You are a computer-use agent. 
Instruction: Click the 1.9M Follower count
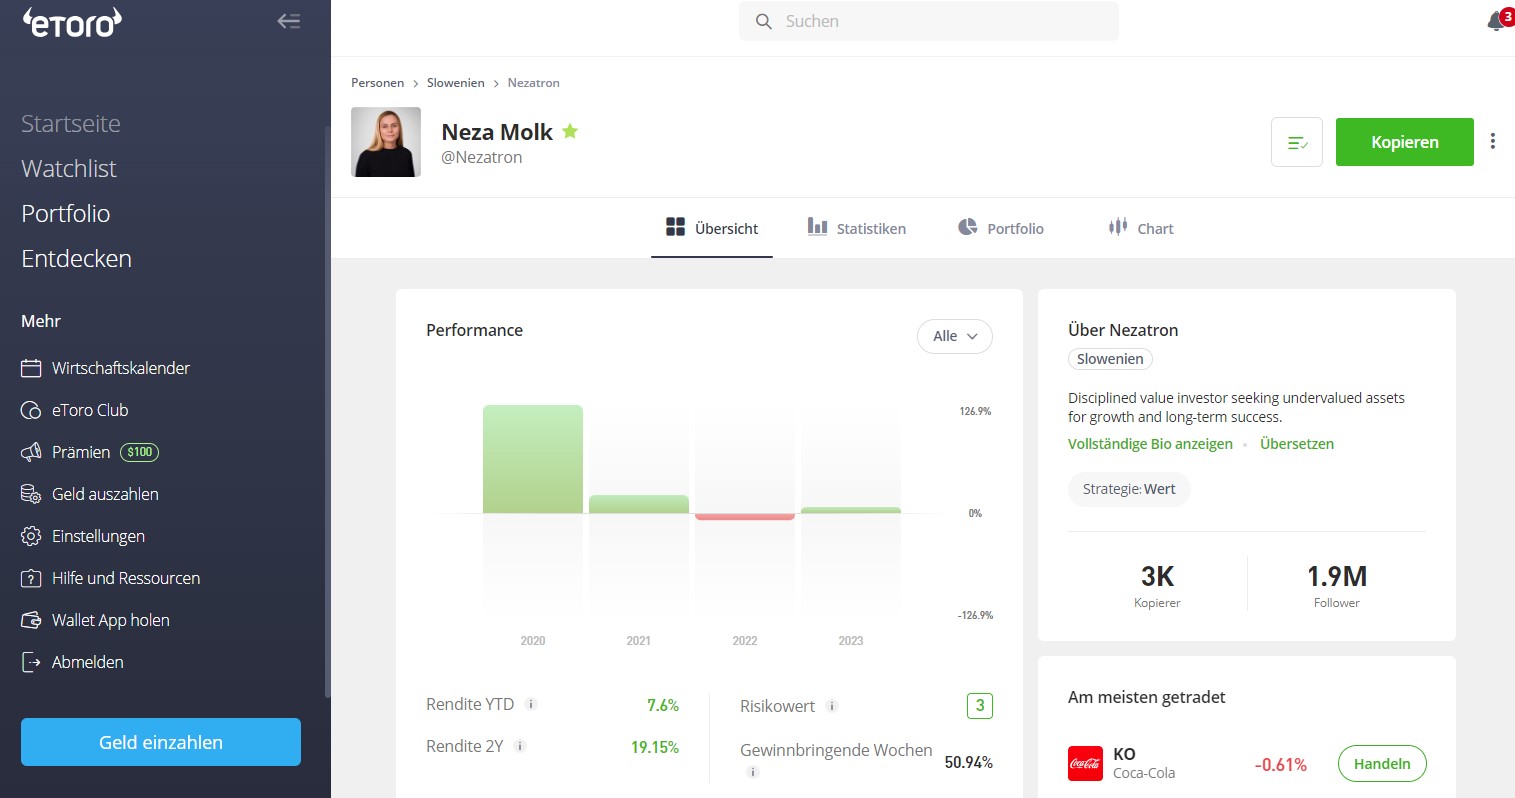(1337, 576)
